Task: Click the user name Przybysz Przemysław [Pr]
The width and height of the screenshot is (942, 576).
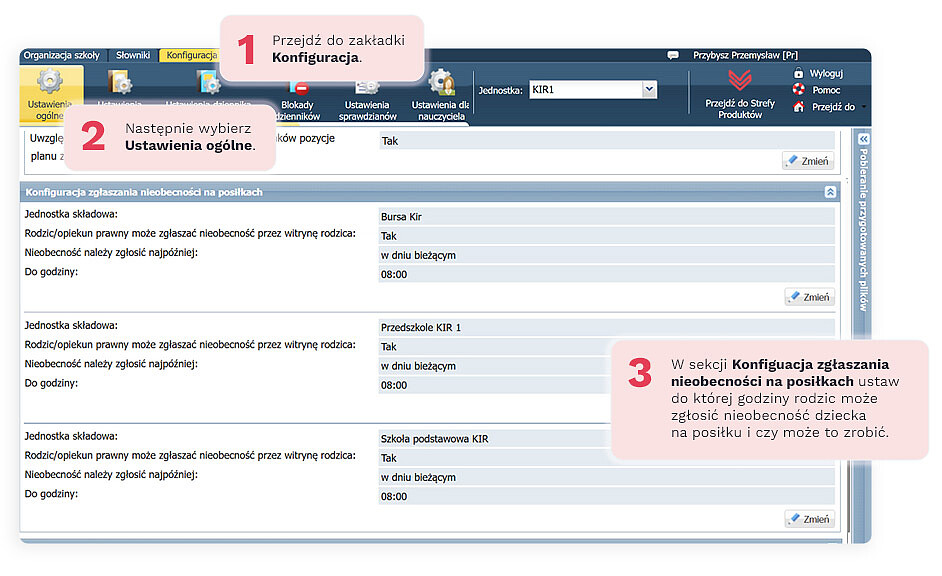Action: tap(745, 55)
